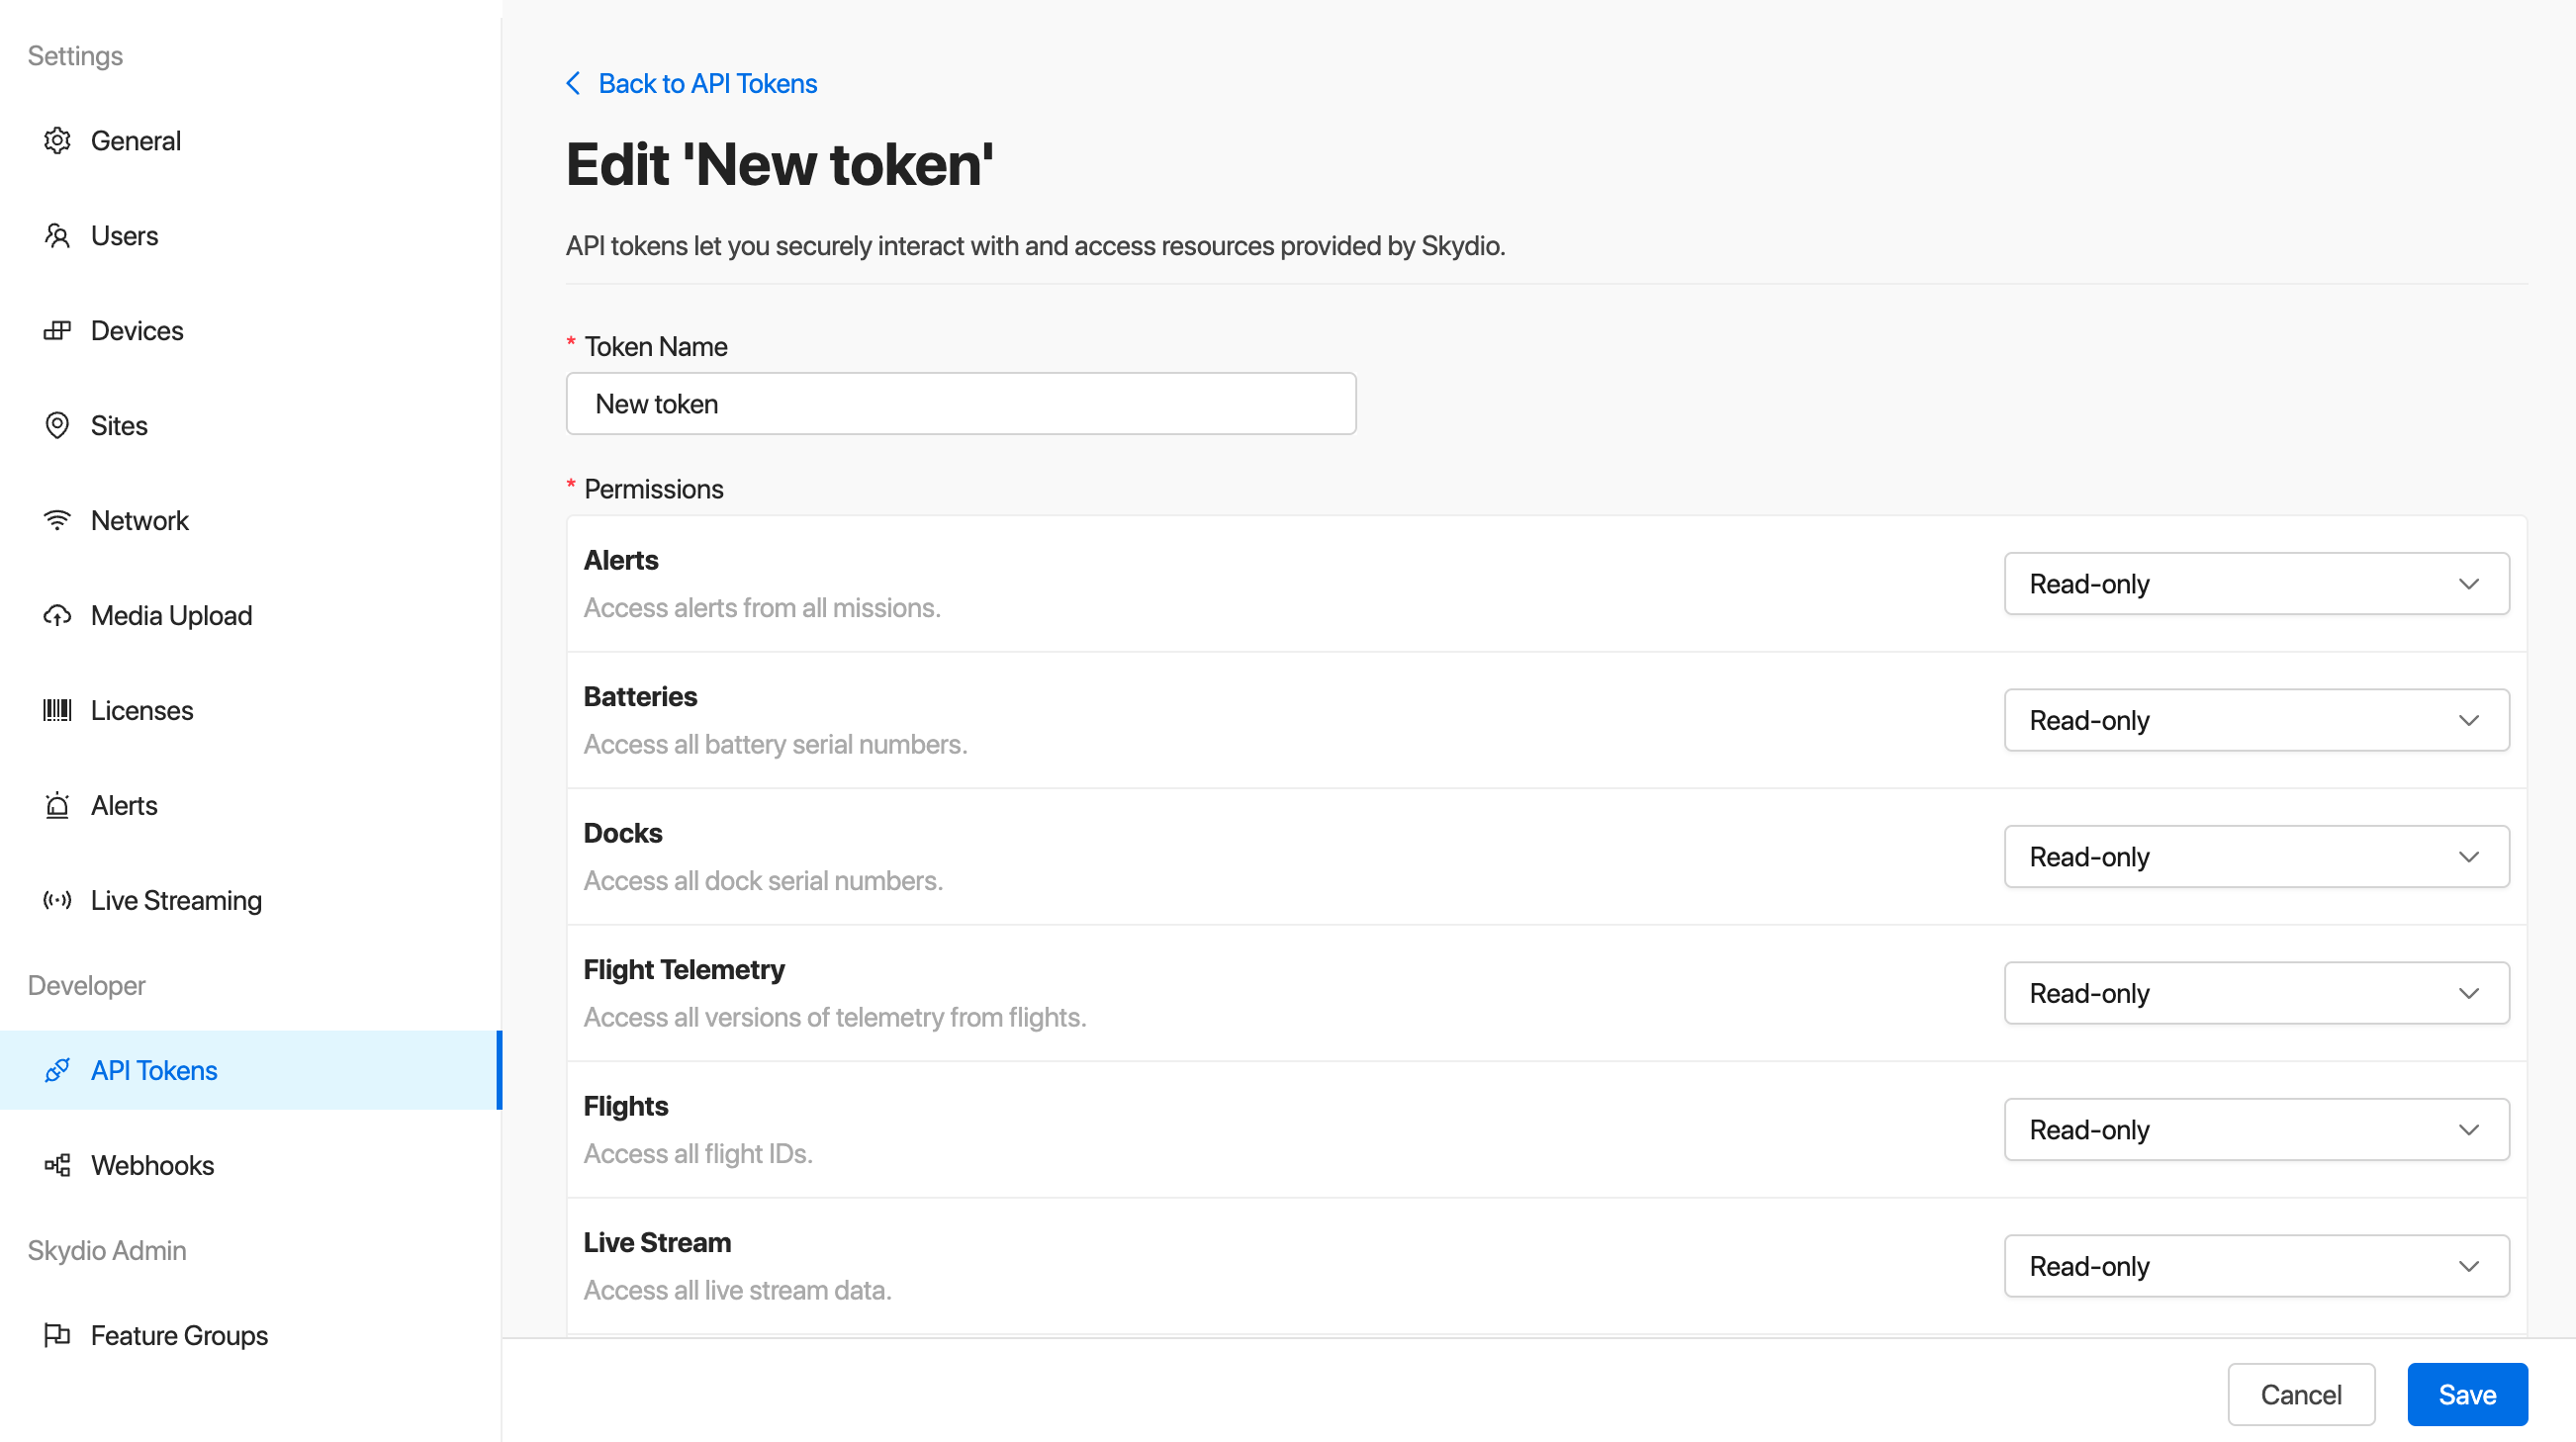Click the Feature Groups flag icon

(x=57, y=1336)
